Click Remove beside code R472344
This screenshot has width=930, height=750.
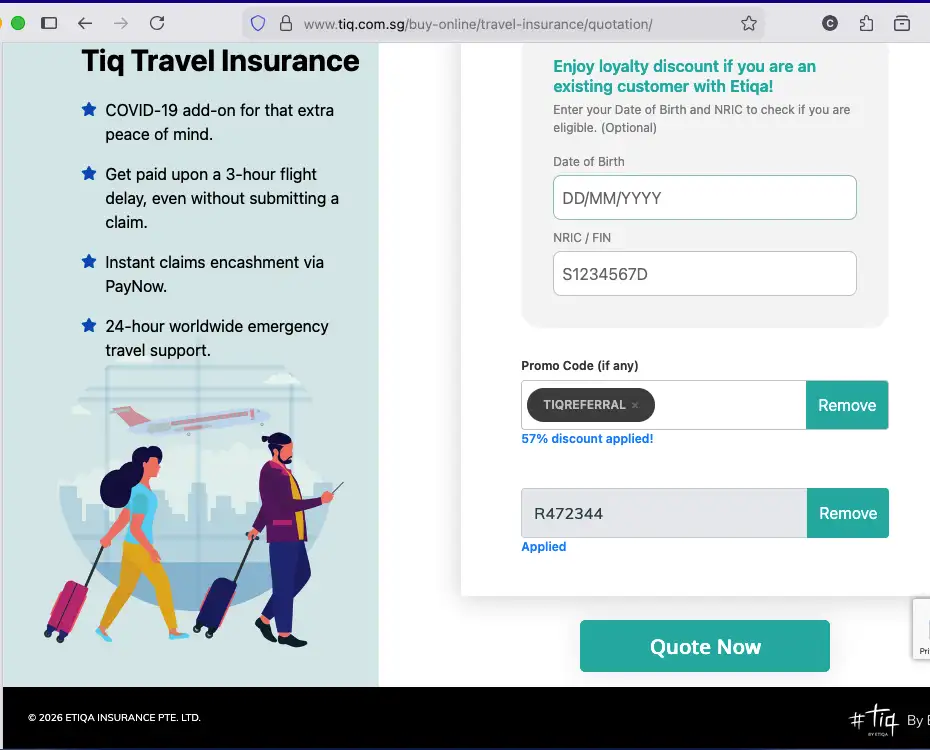tap(847, 512)
